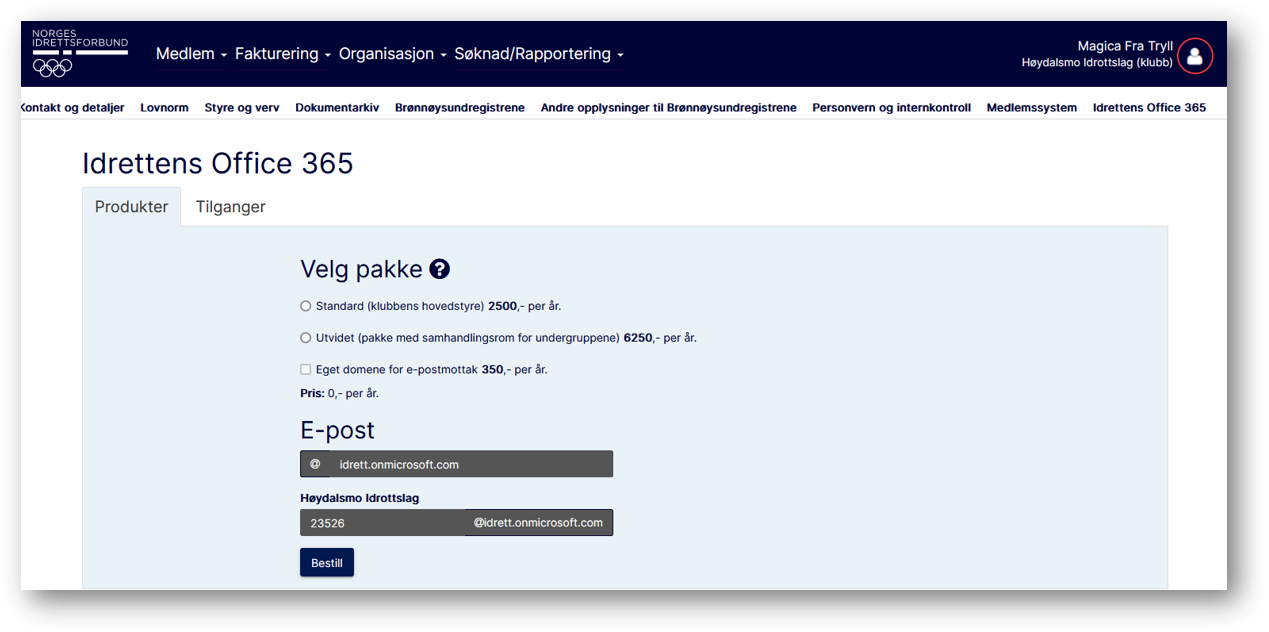Viewport: 1269px width, 632px height.
Task: Click the Idrettens Office 365 page heading
Action: [x=218, y=163]
